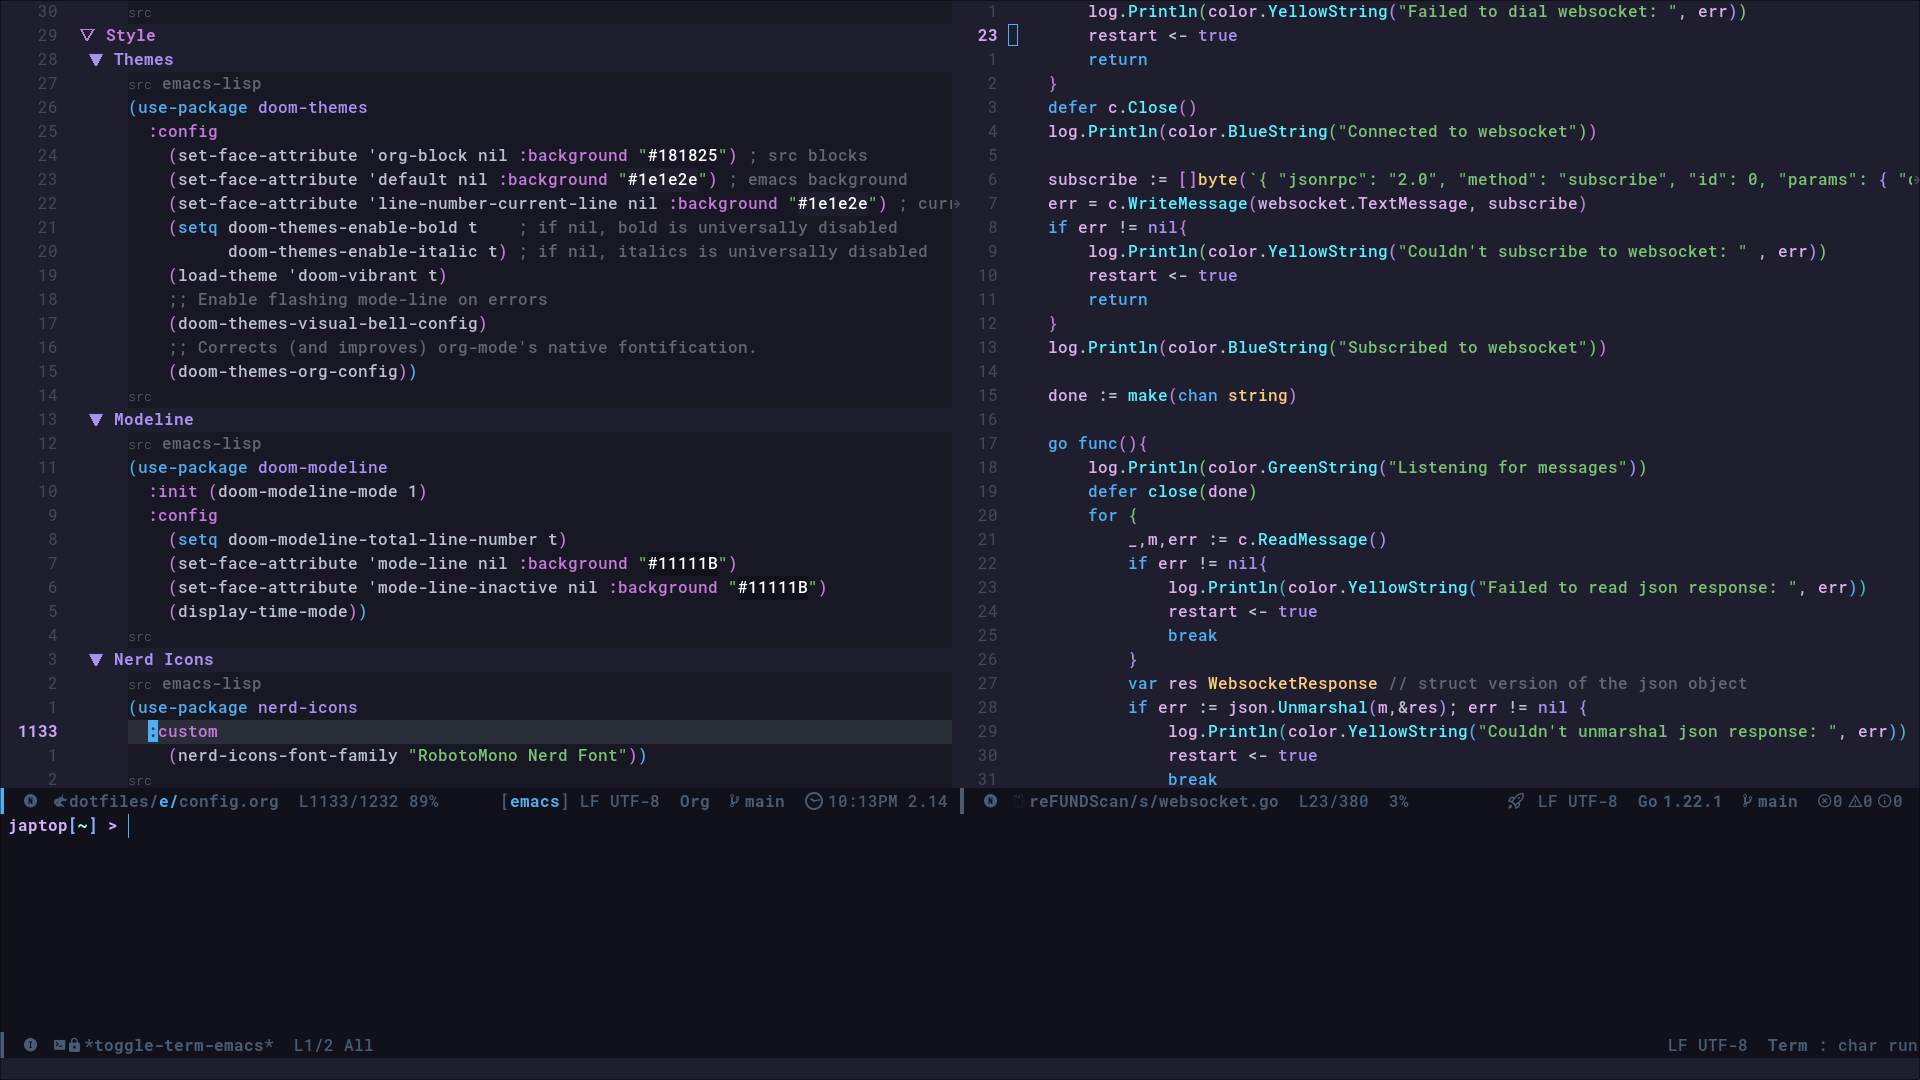Click the websocket.go buffer name in modeline
The height and width of the screenshot is (1080, 1920).
[x=1153, y=801]
